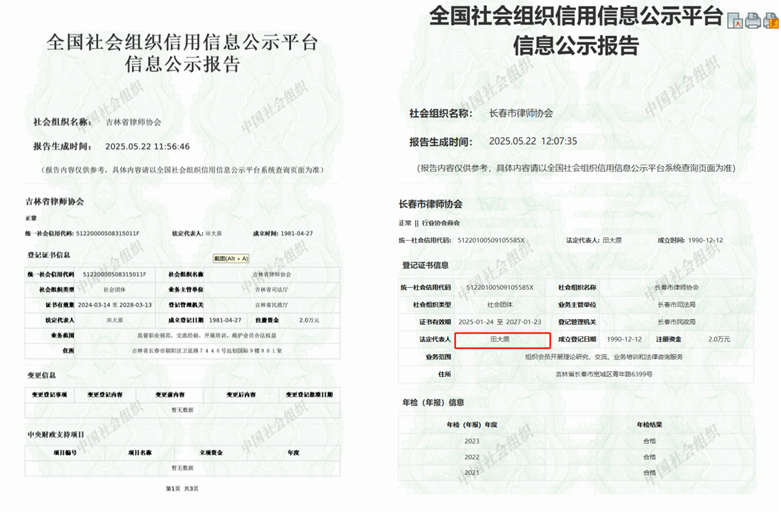Click the export-to-PDF icon at top right
The image size is (781, 512).
(735, 19)
